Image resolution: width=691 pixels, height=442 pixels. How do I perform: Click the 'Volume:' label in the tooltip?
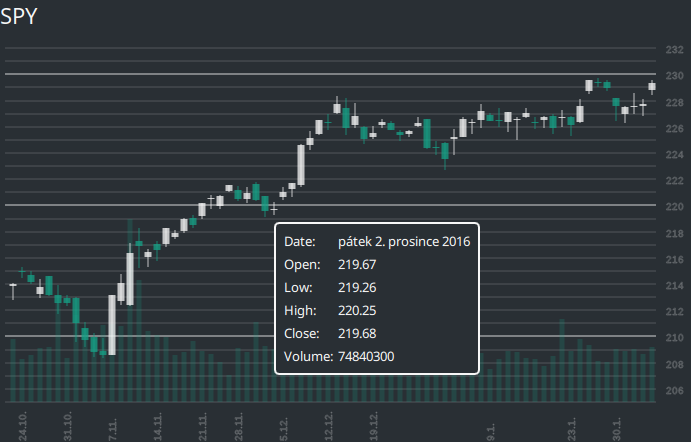pyautogui.click(x=308, y=356)
